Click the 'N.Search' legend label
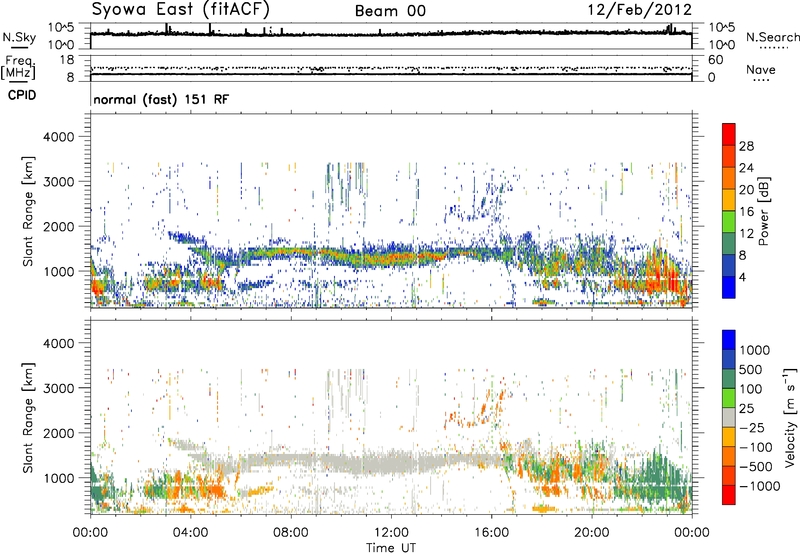Screen dimensions: 800x554 (772, 37)
